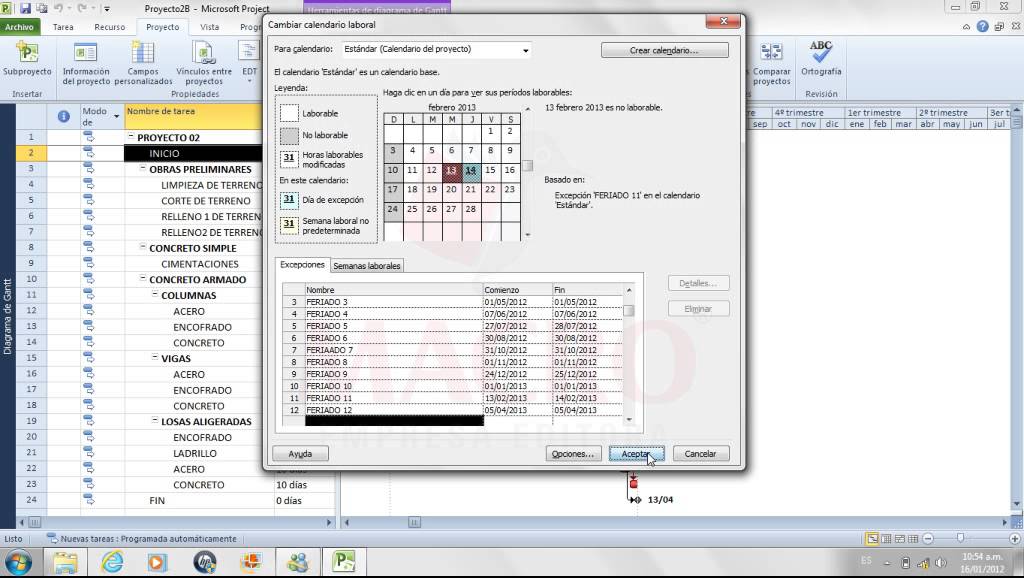
Task: Switch to the Vista ribbon tab
Action: click(209, 27)
